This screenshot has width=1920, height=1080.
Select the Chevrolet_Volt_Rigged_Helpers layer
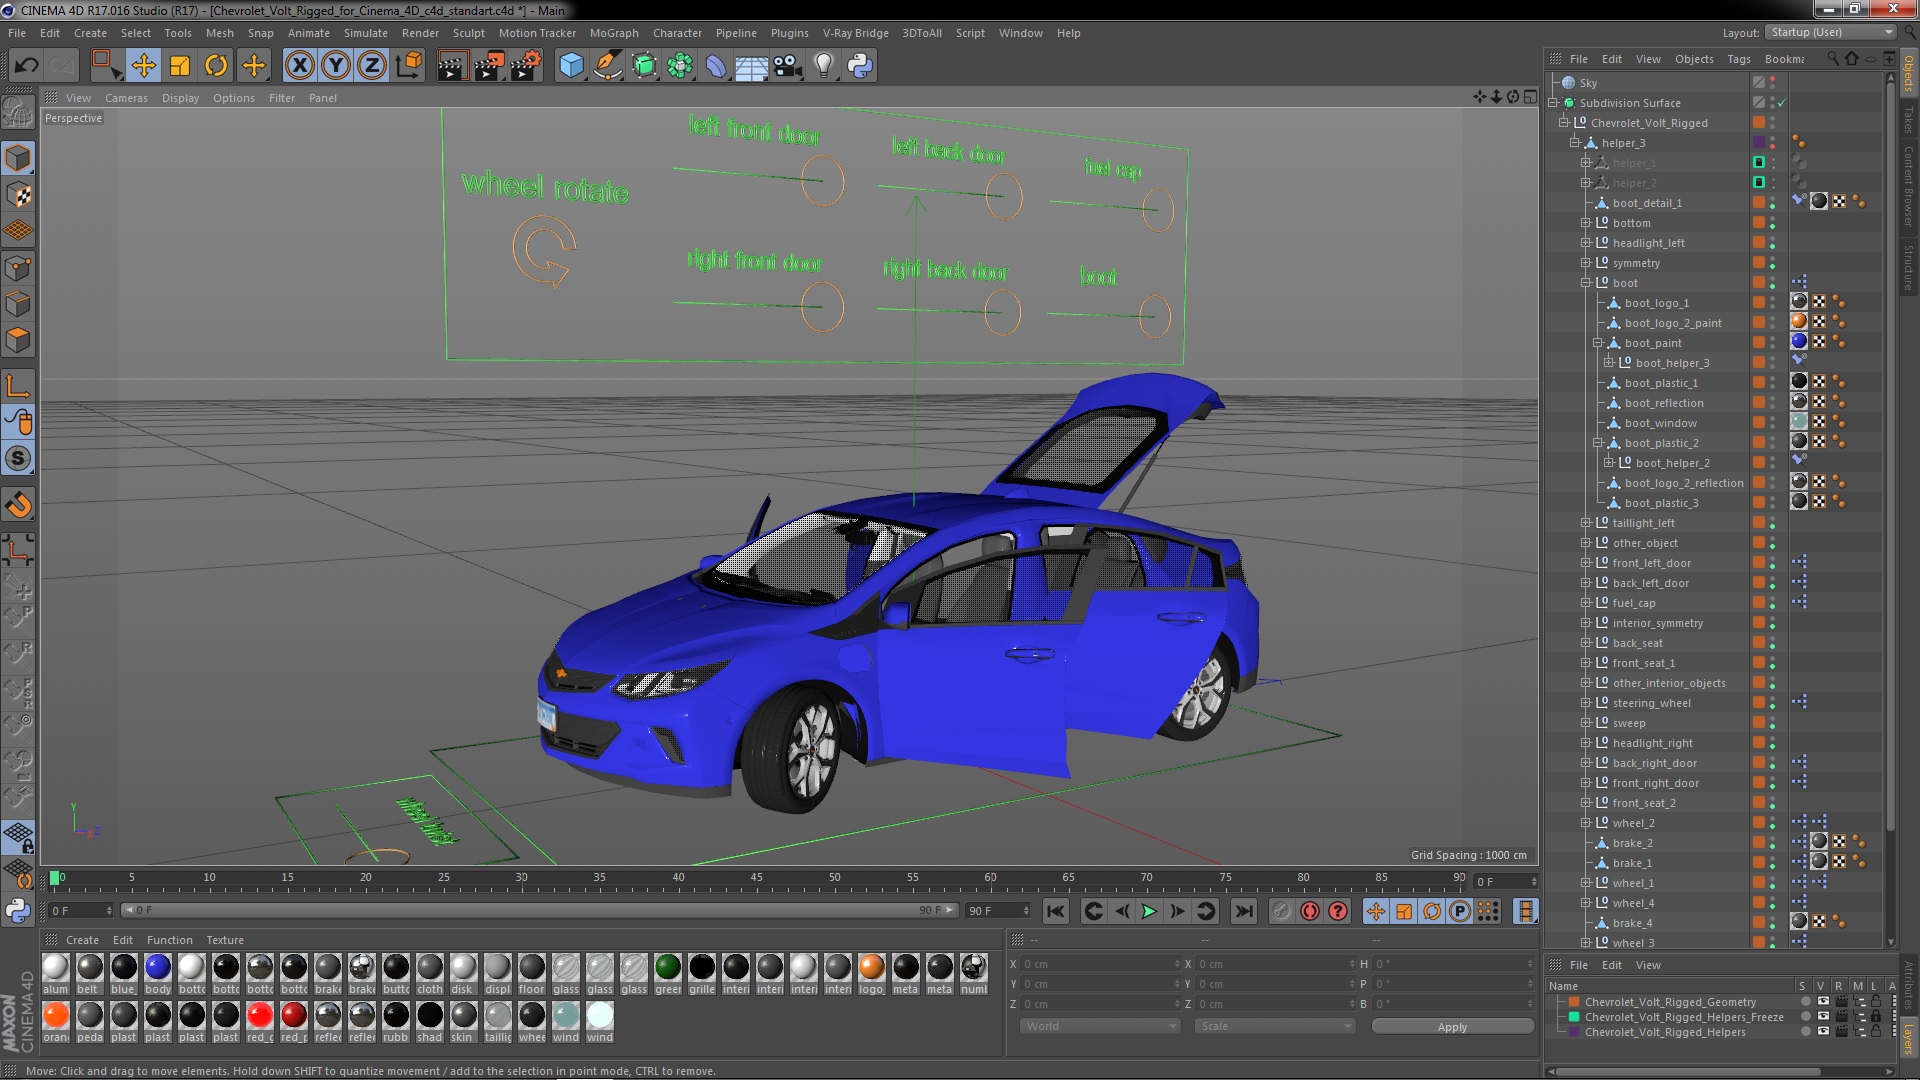(x=1665, y=1032)
